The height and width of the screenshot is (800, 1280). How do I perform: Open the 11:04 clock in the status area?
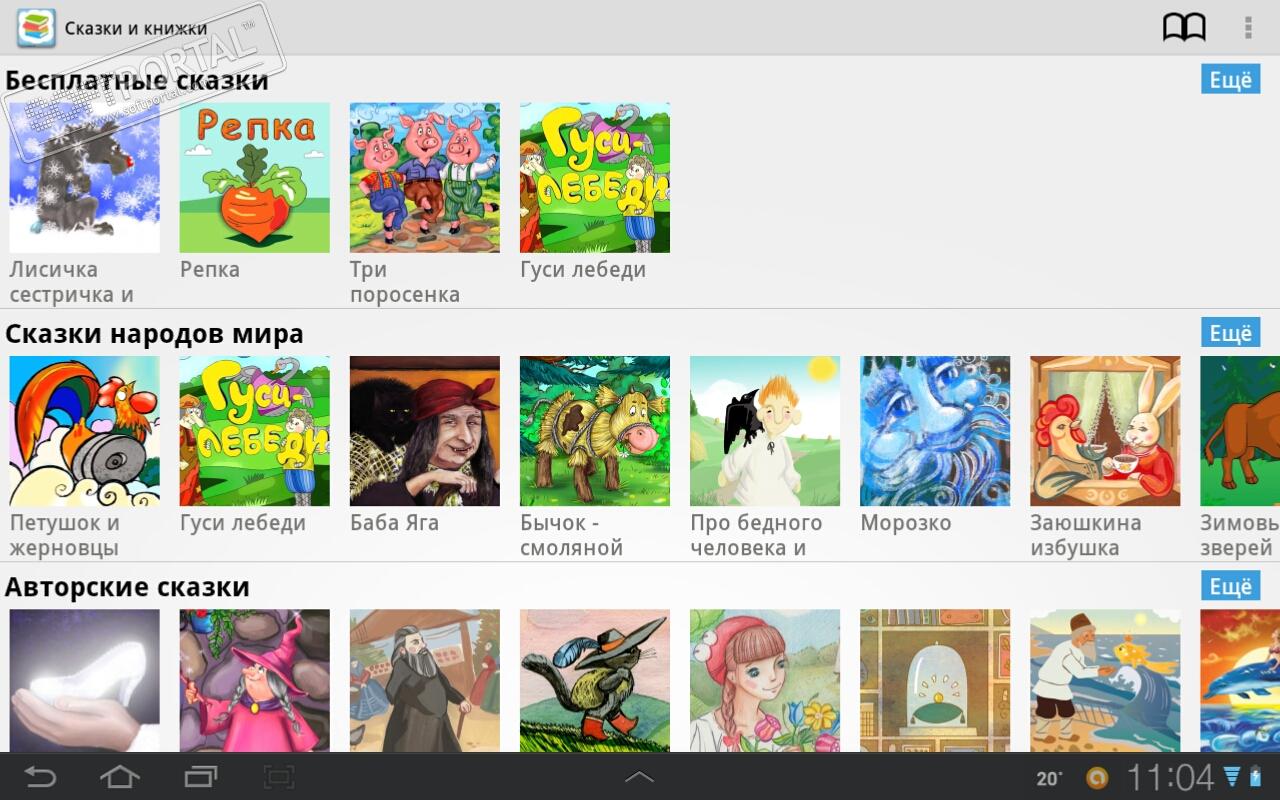point(1170,777)
